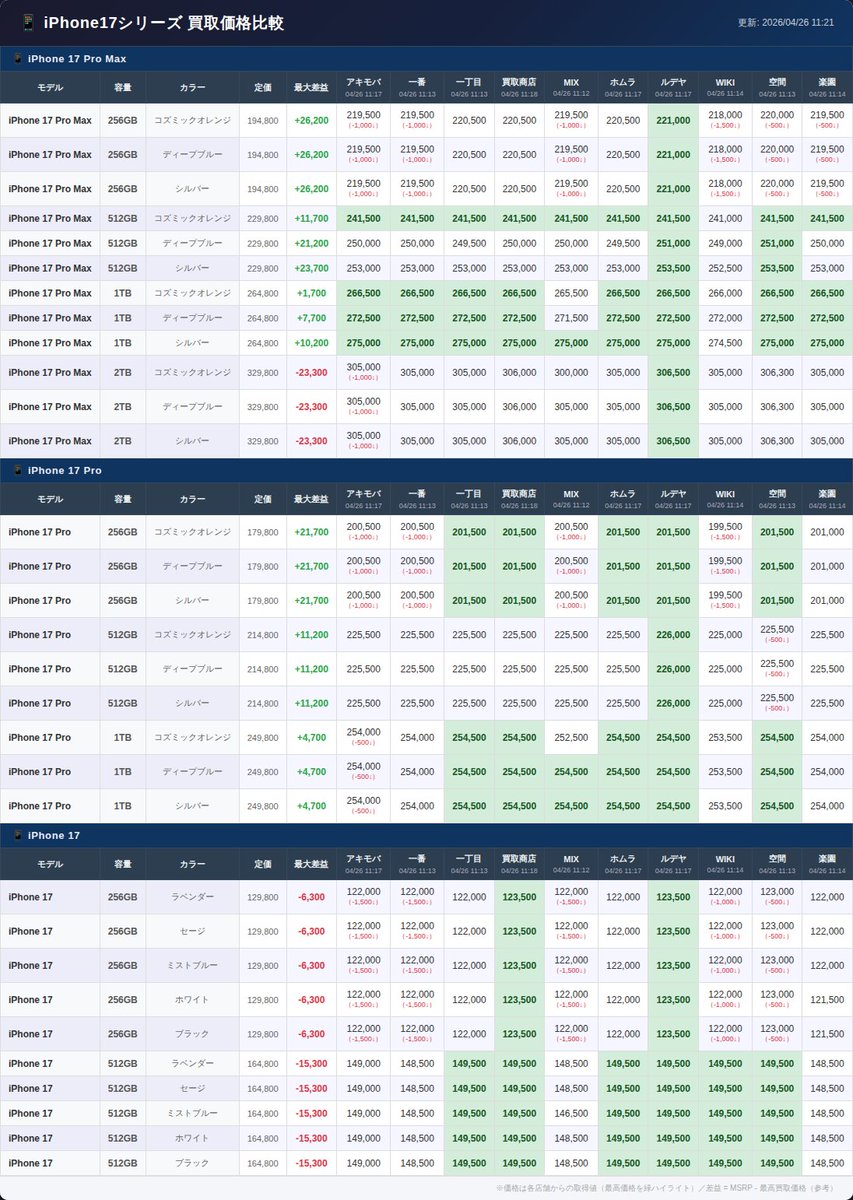Click the 一丁目 column header in the iPhone 17 table
The image size is (853, 1200).
tap(469, 863)
